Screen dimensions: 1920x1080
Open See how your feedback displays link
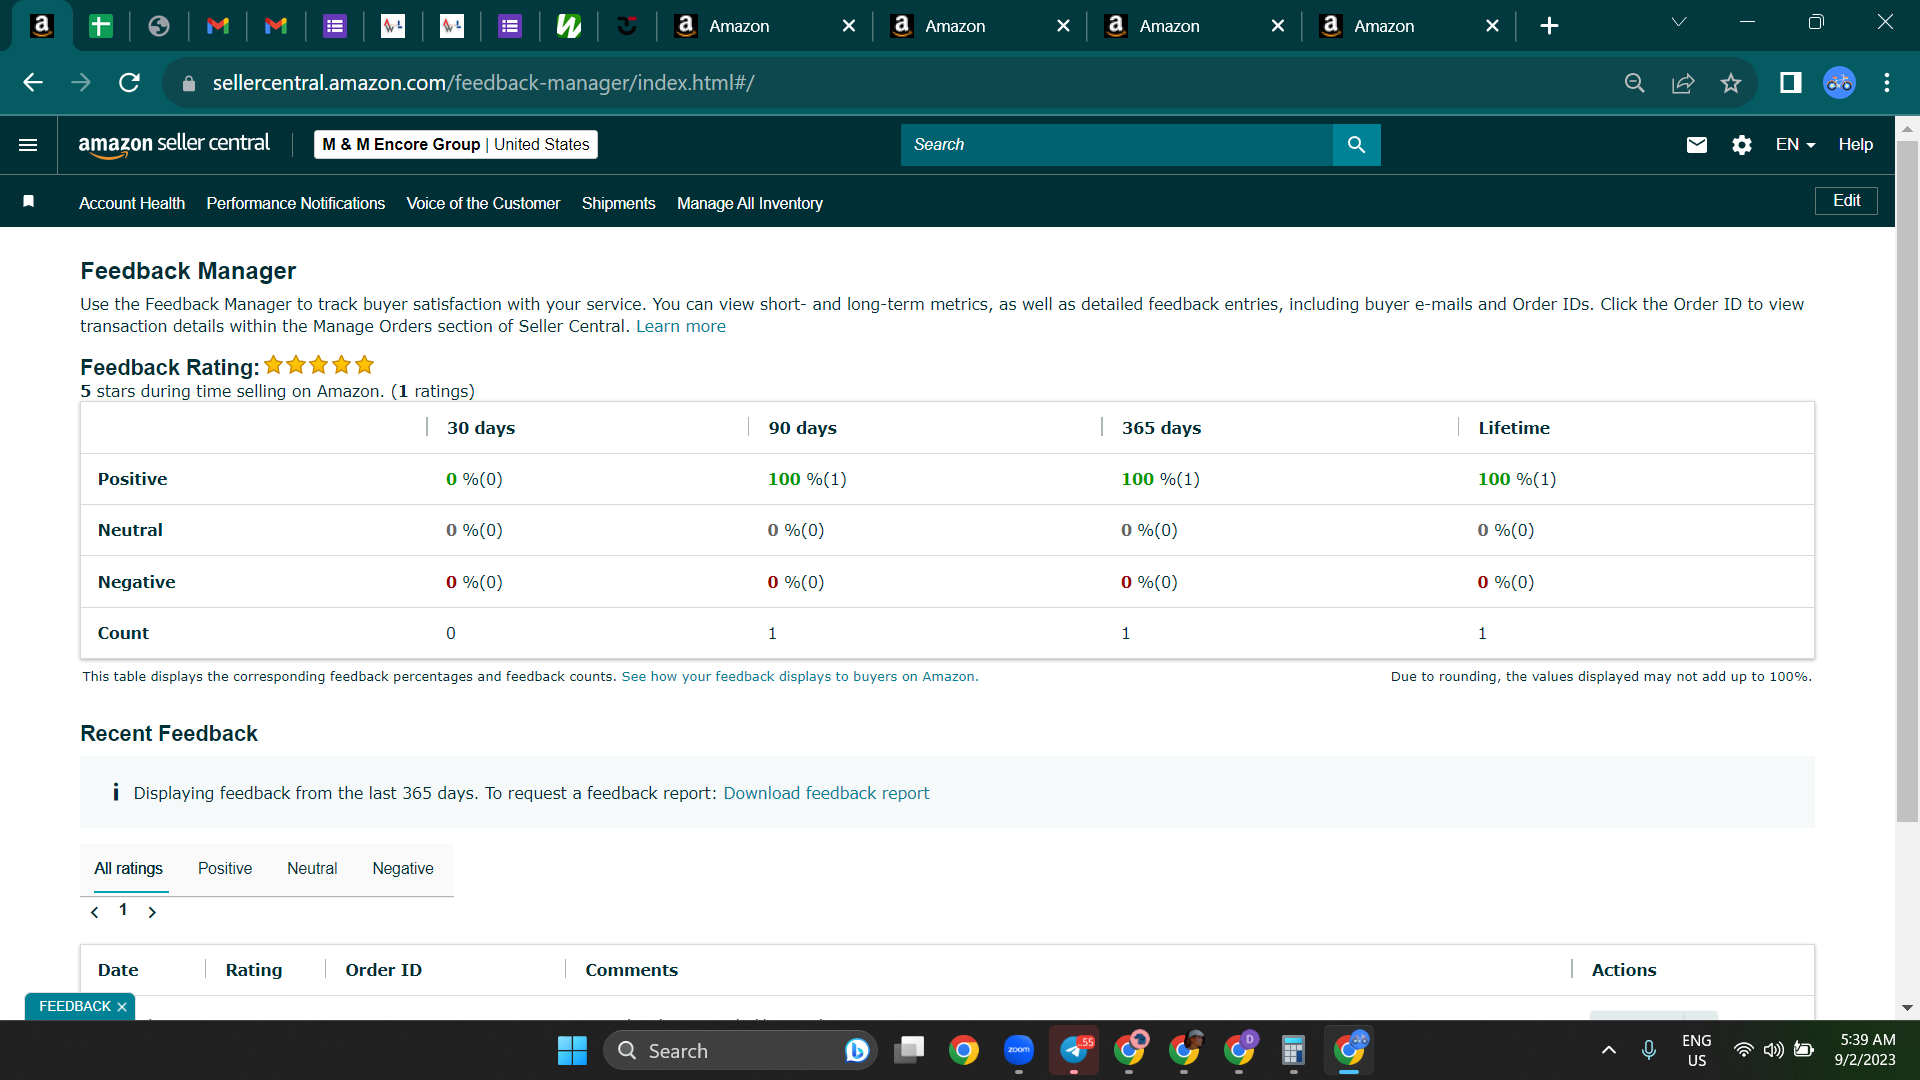[799, 677]
